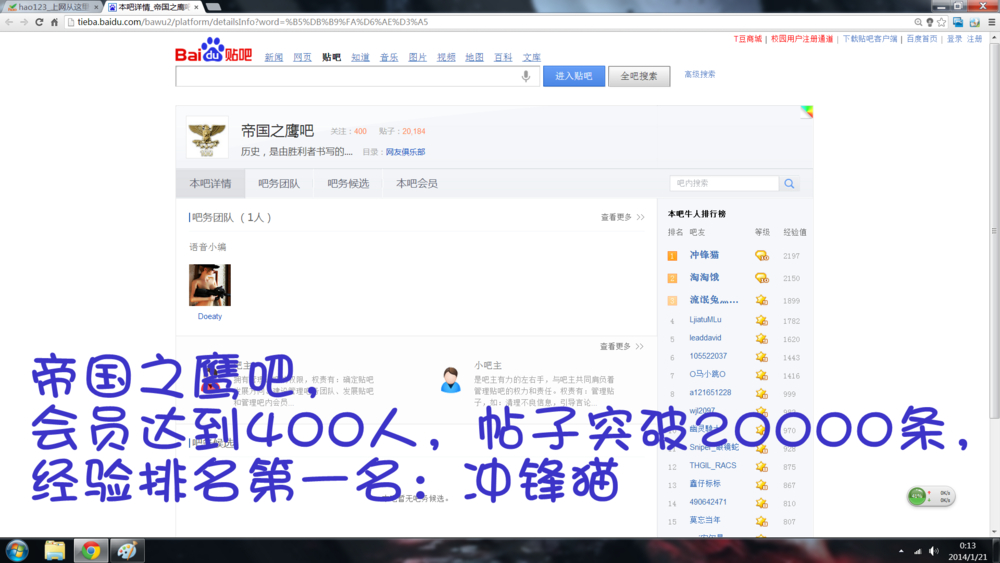Open the browser home page icon
Screen dimensions: 1000x563
tap(54, 22)
